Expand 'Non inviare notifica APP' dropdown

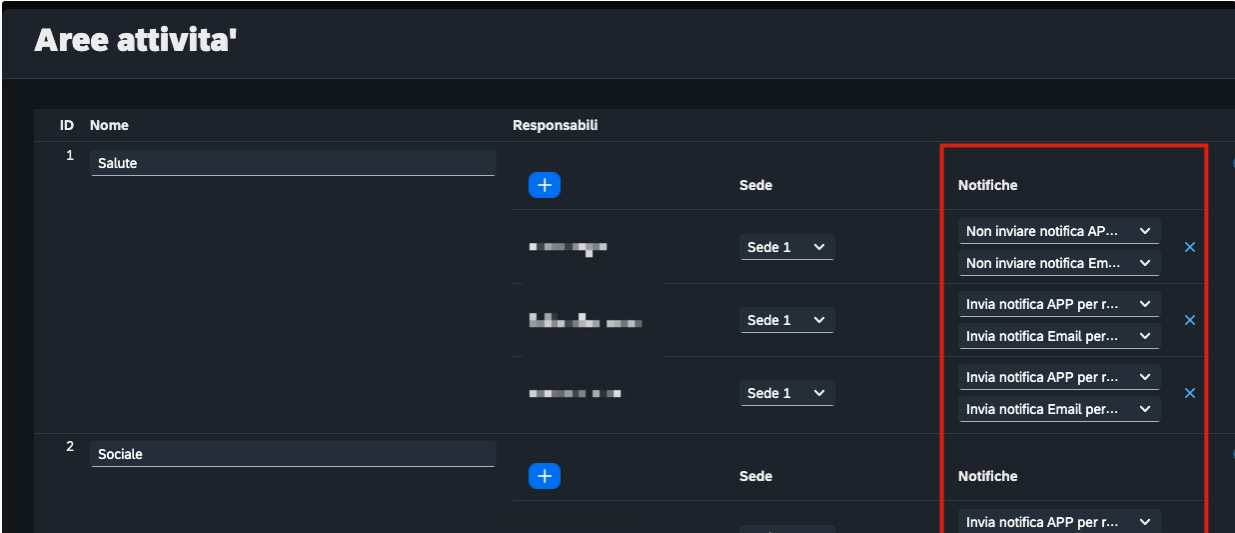[x=1058, y=231]
